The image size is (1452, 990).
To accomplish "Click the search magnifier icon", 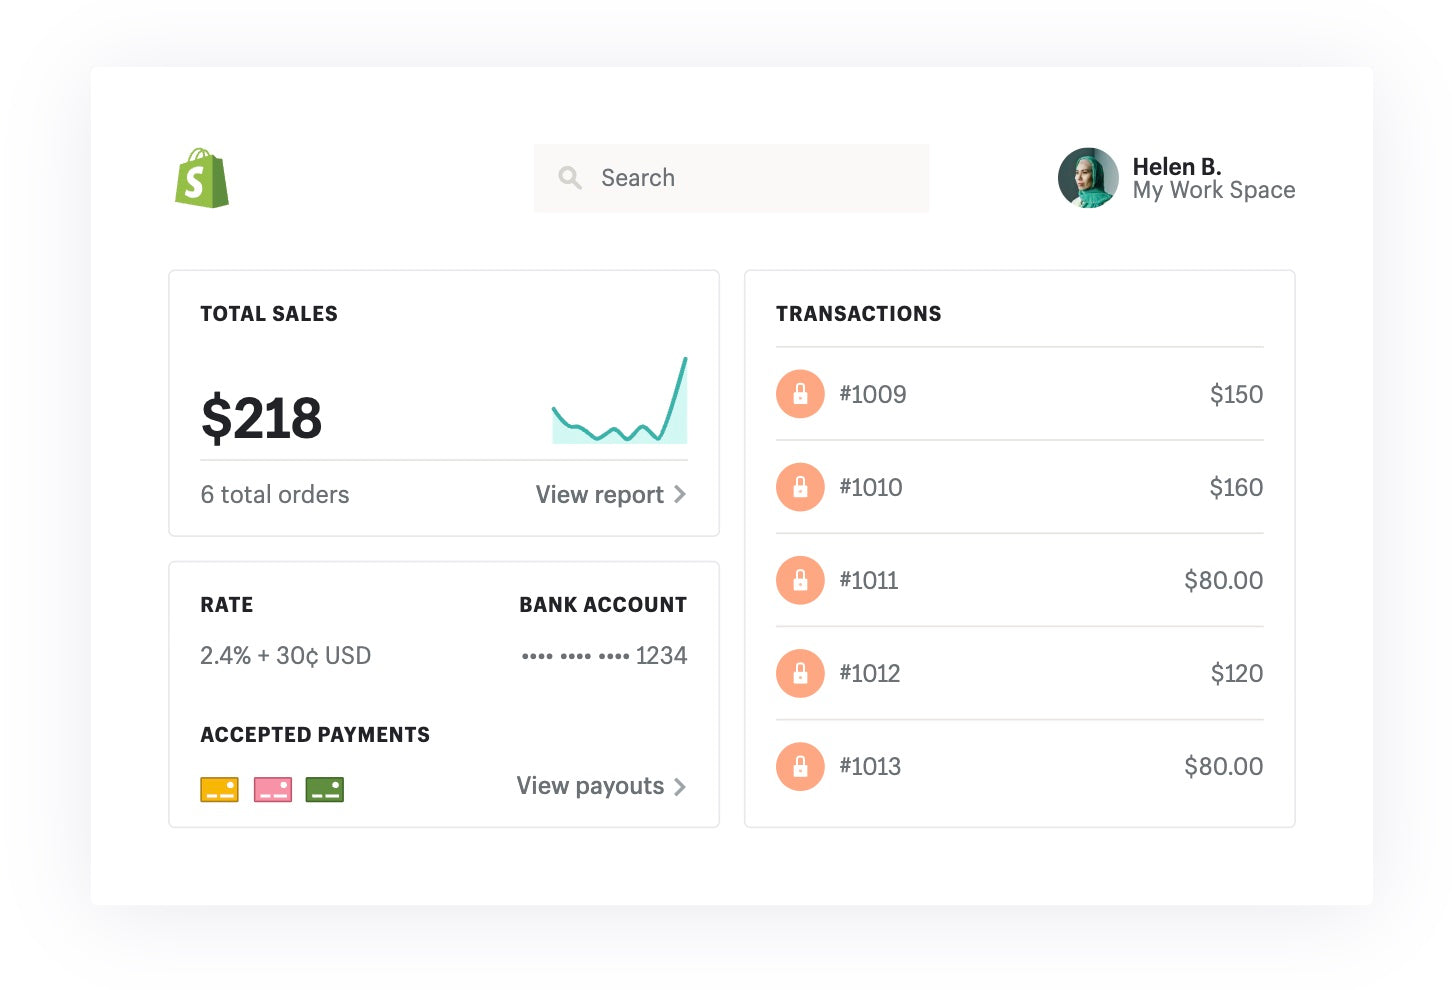I will (570, 177).
